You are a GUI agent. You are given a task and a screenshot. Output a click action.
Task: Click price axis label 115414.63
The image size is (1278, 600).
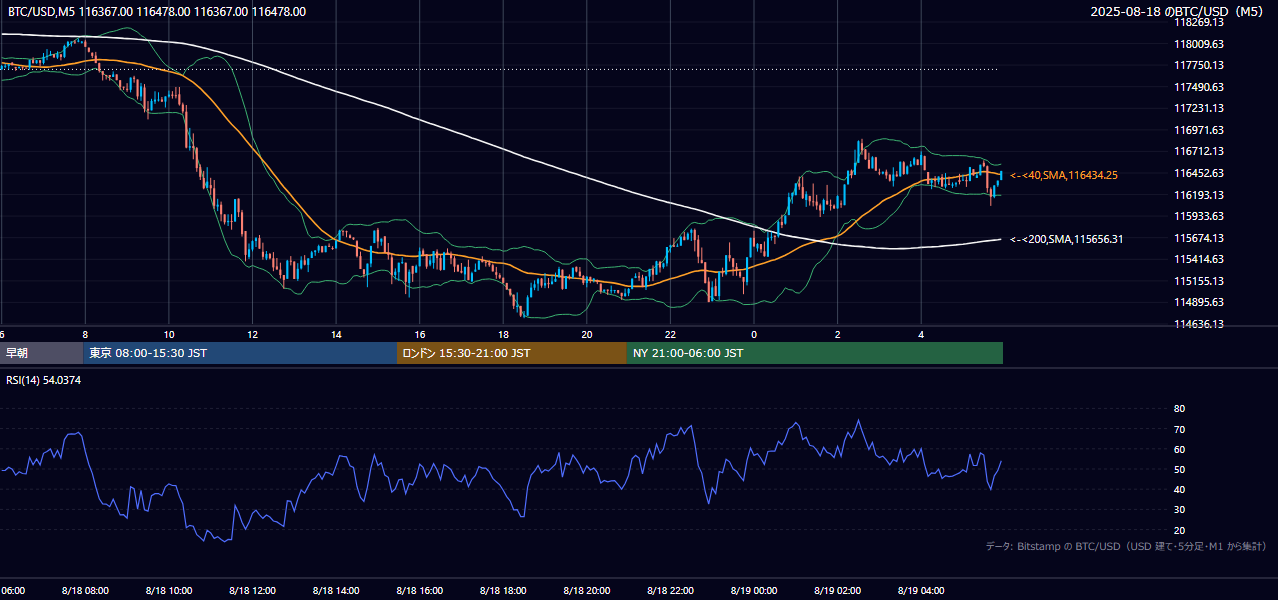(1199, 259)
